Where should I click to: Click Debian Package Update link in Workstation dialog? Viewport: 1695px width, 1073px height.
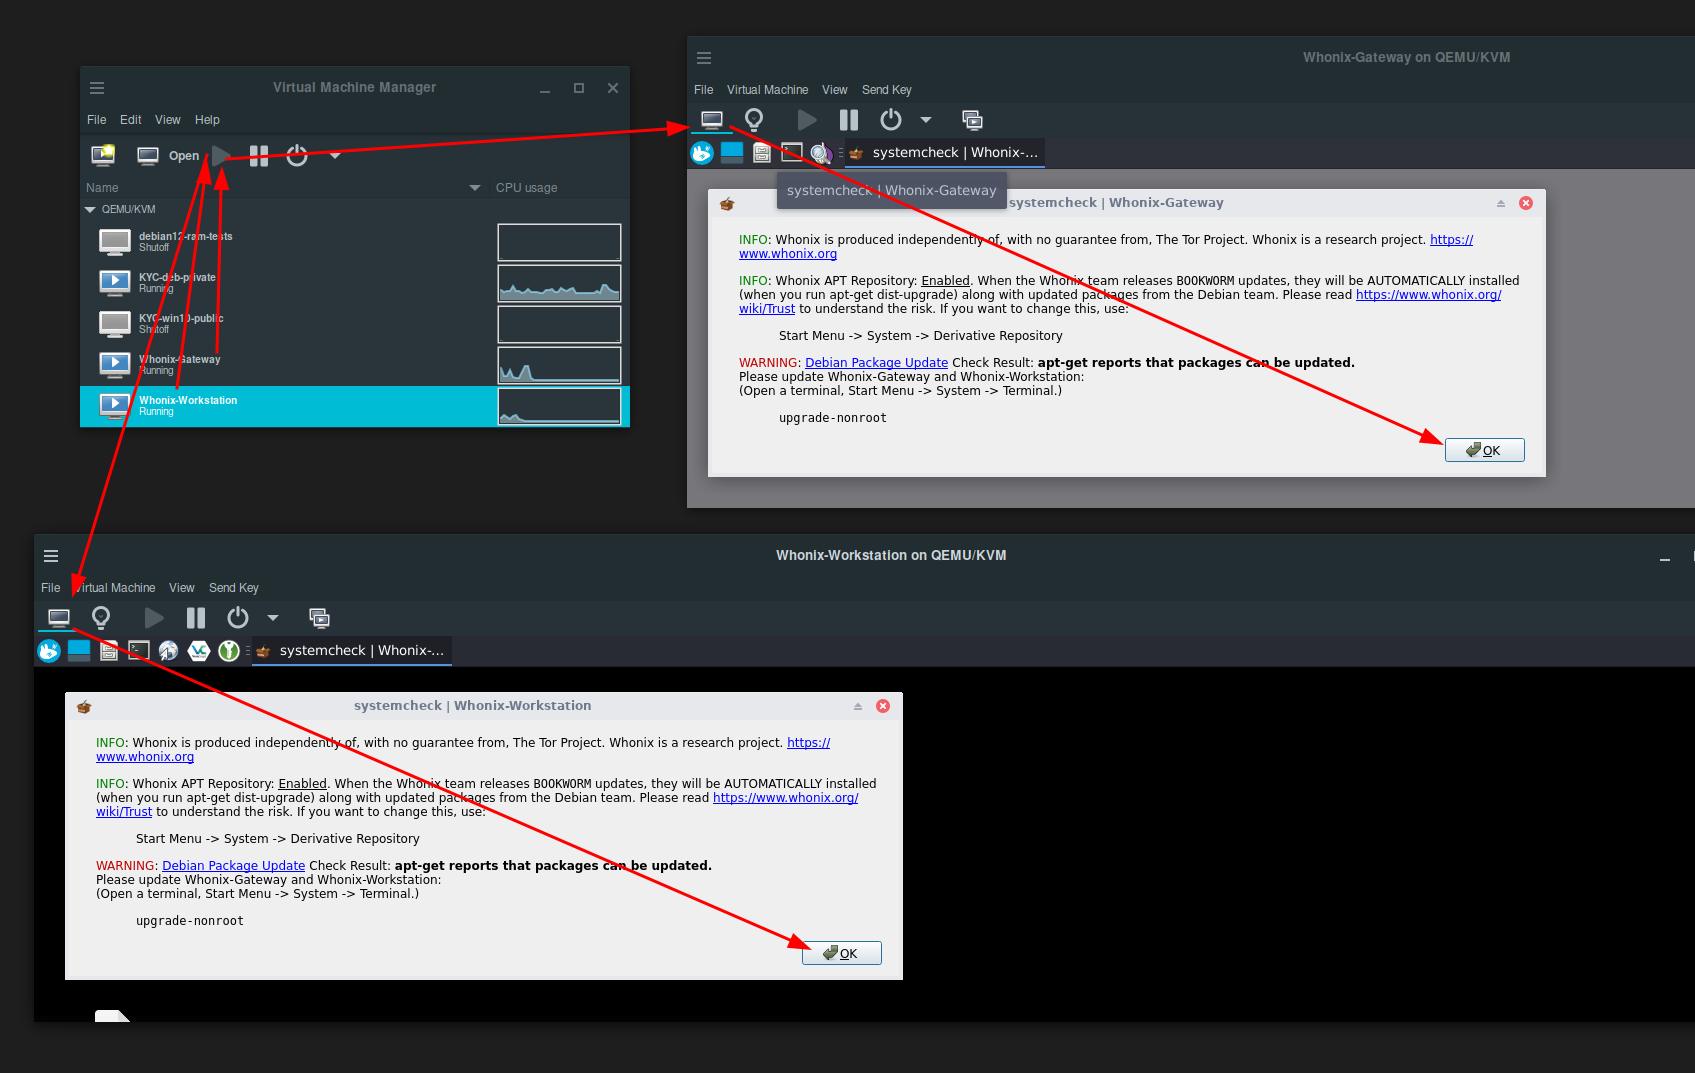click(x=233, y=866)
